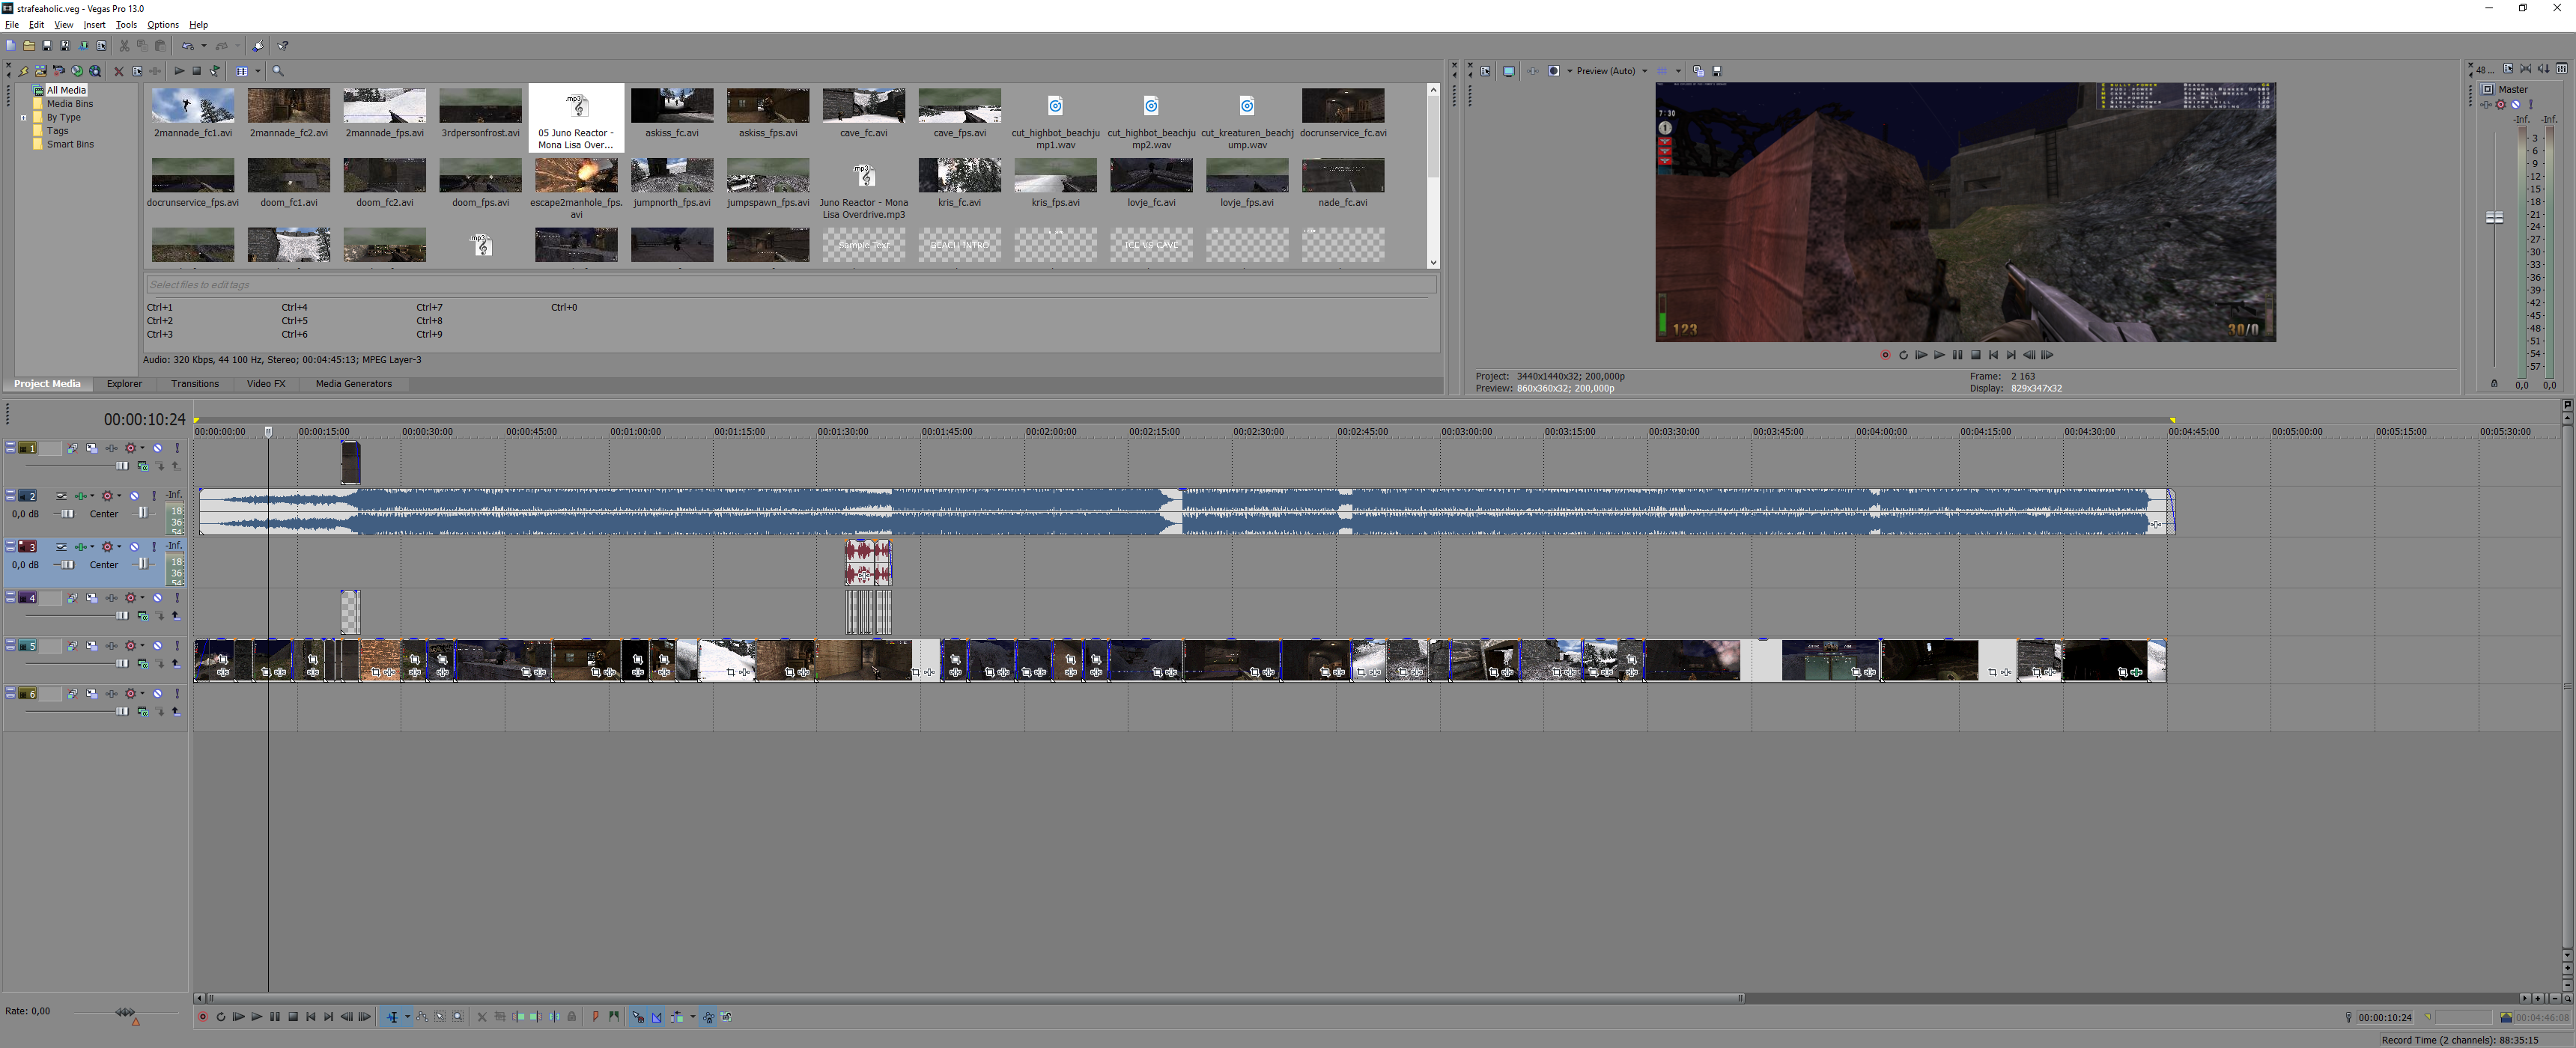Adjust Master bus volume fader
2576x1048 pixels.
[x=2494, y=217]
